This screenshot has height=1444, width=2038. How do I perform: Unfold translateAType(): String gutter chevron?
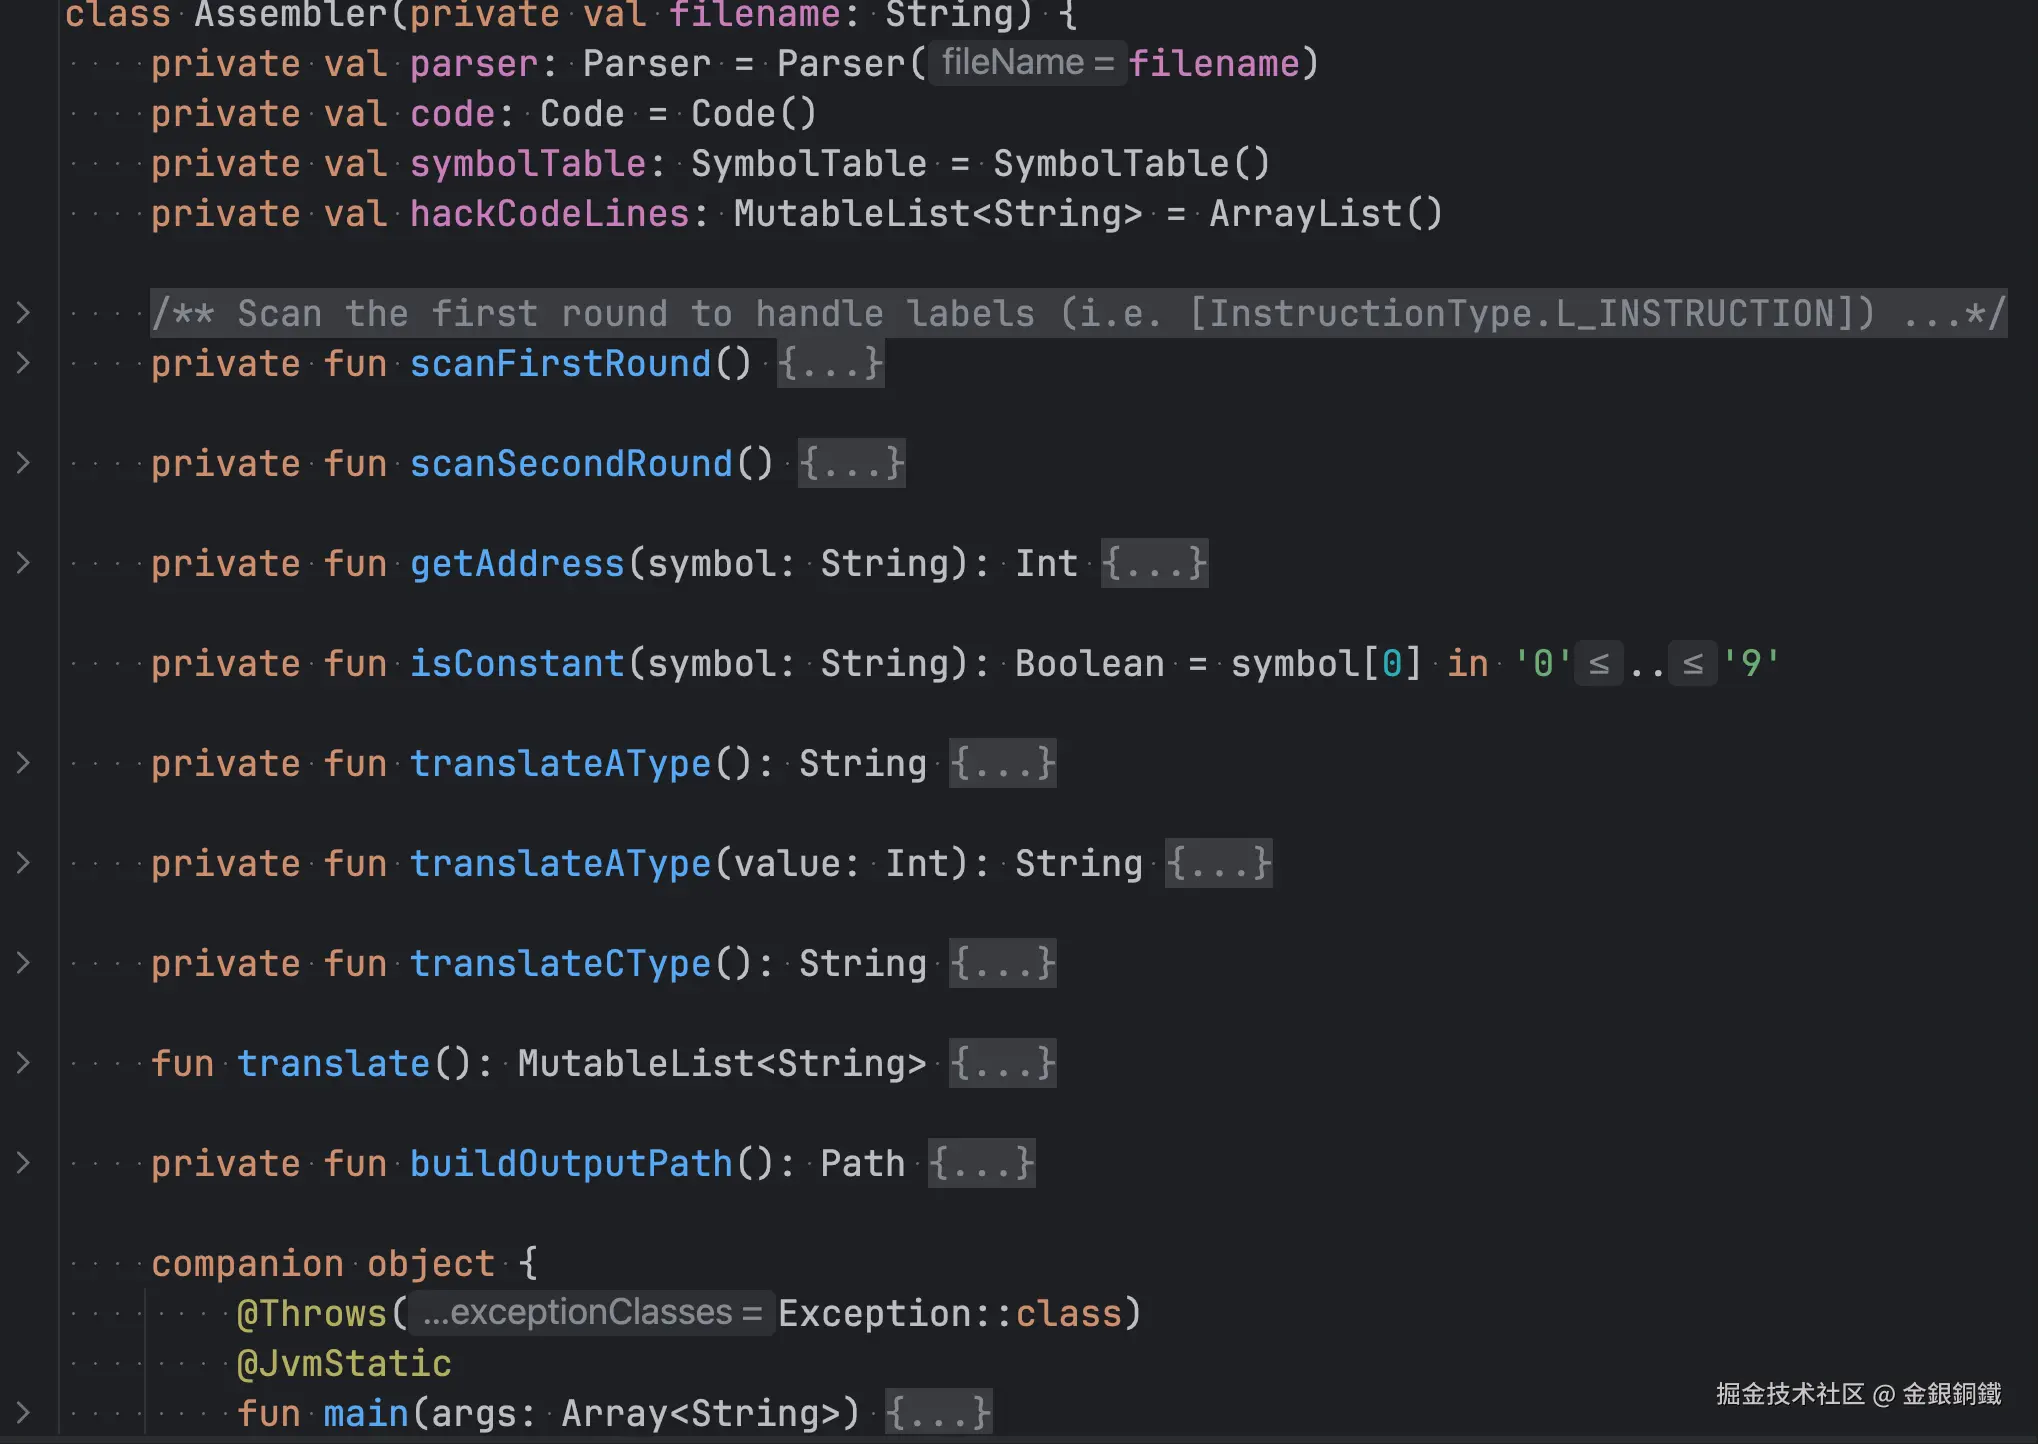(23, 763)
